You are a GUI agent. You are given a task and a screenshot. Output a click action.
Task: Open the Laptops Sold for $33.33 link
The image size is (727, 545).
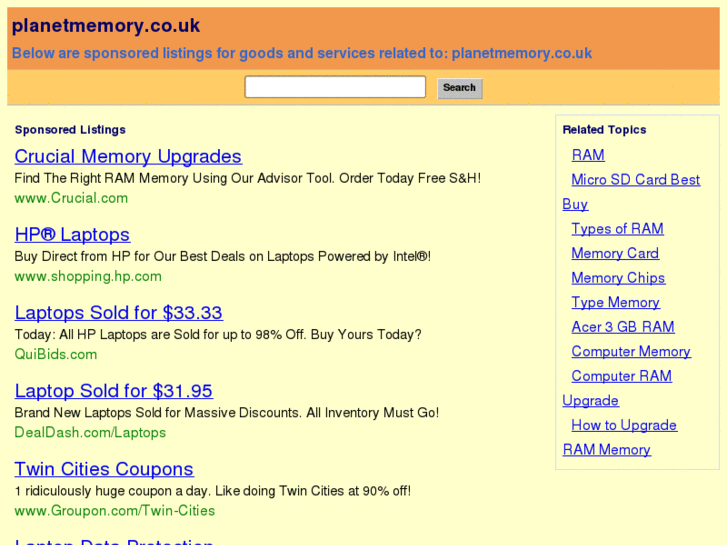119,313
